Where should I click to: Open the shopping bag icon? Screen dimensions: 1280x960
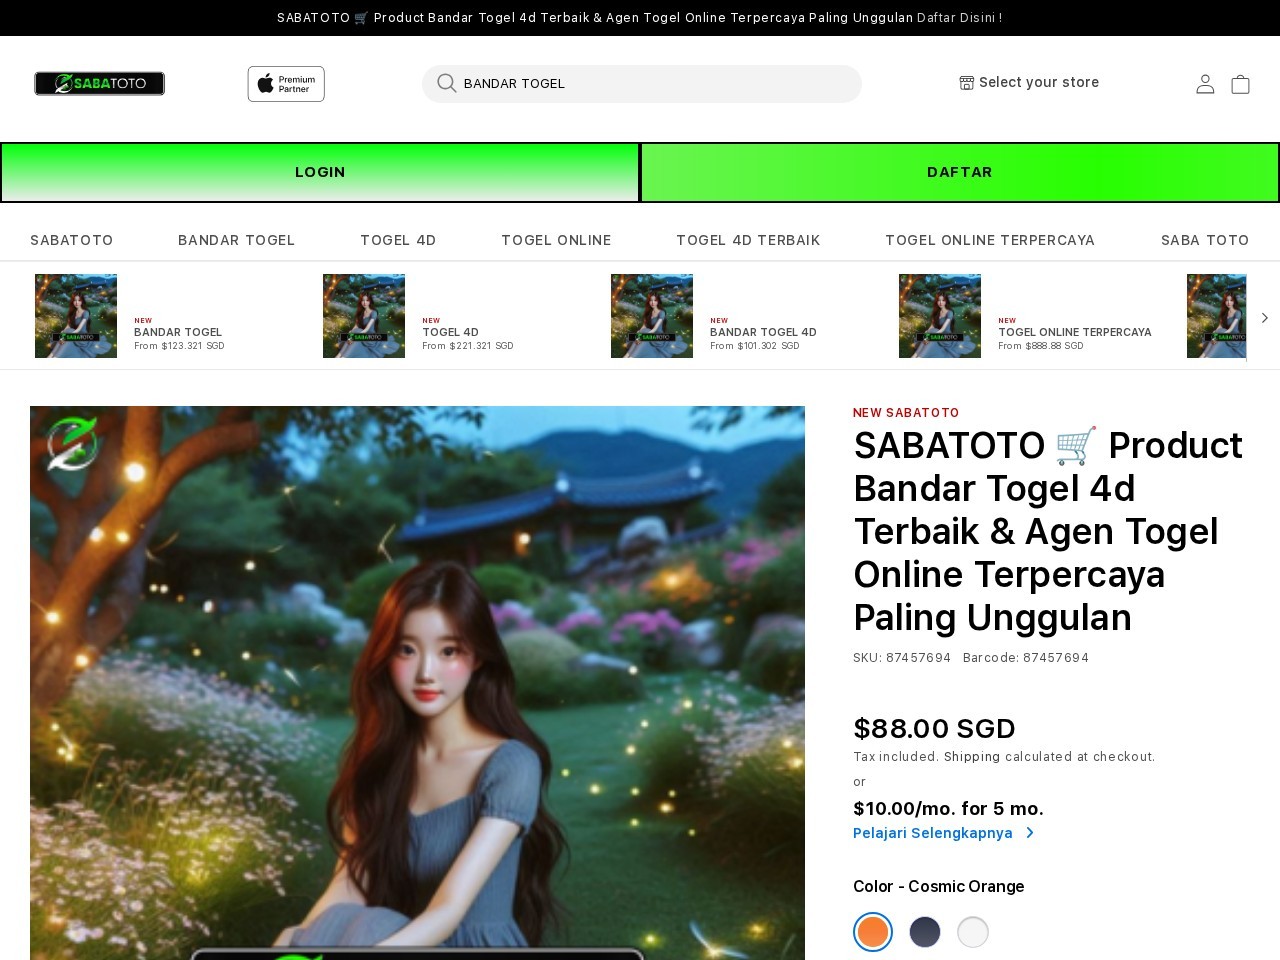[x=1241, y=84]
